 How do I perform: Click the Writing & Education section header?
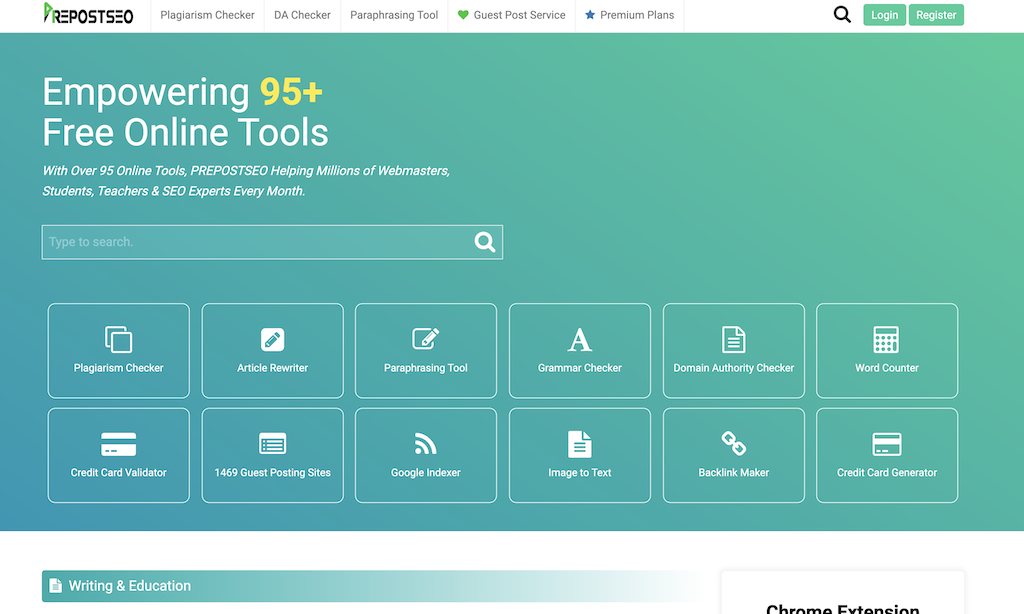click(372, 586)
